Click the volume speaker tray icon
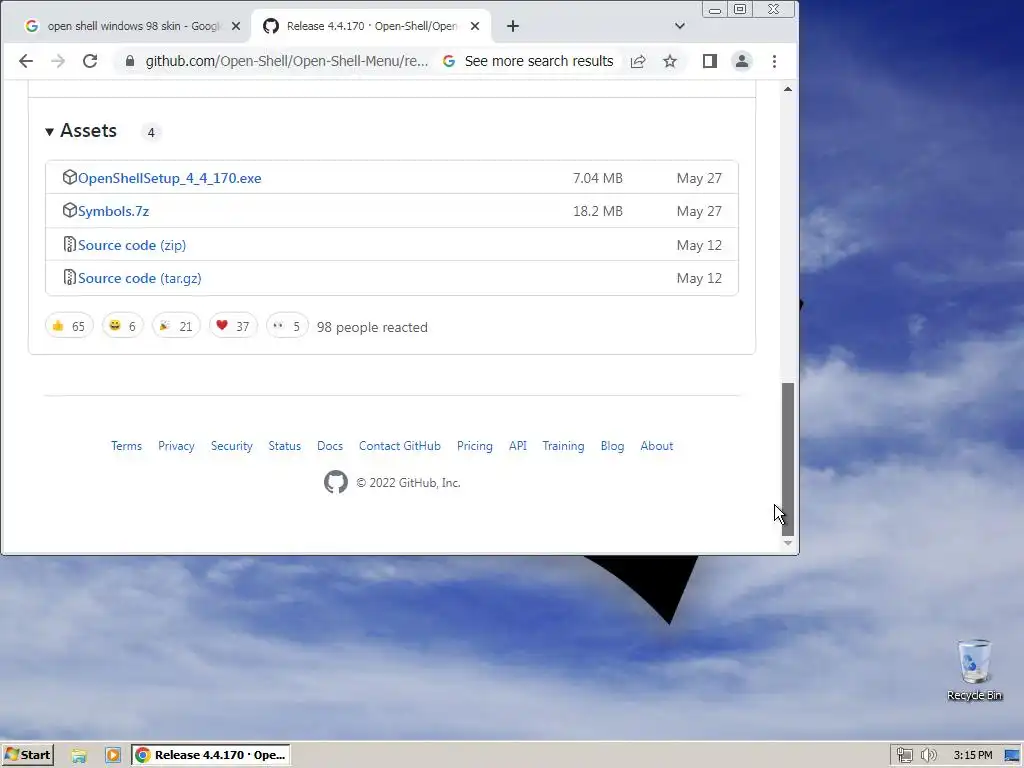 [x=929, y=756]
